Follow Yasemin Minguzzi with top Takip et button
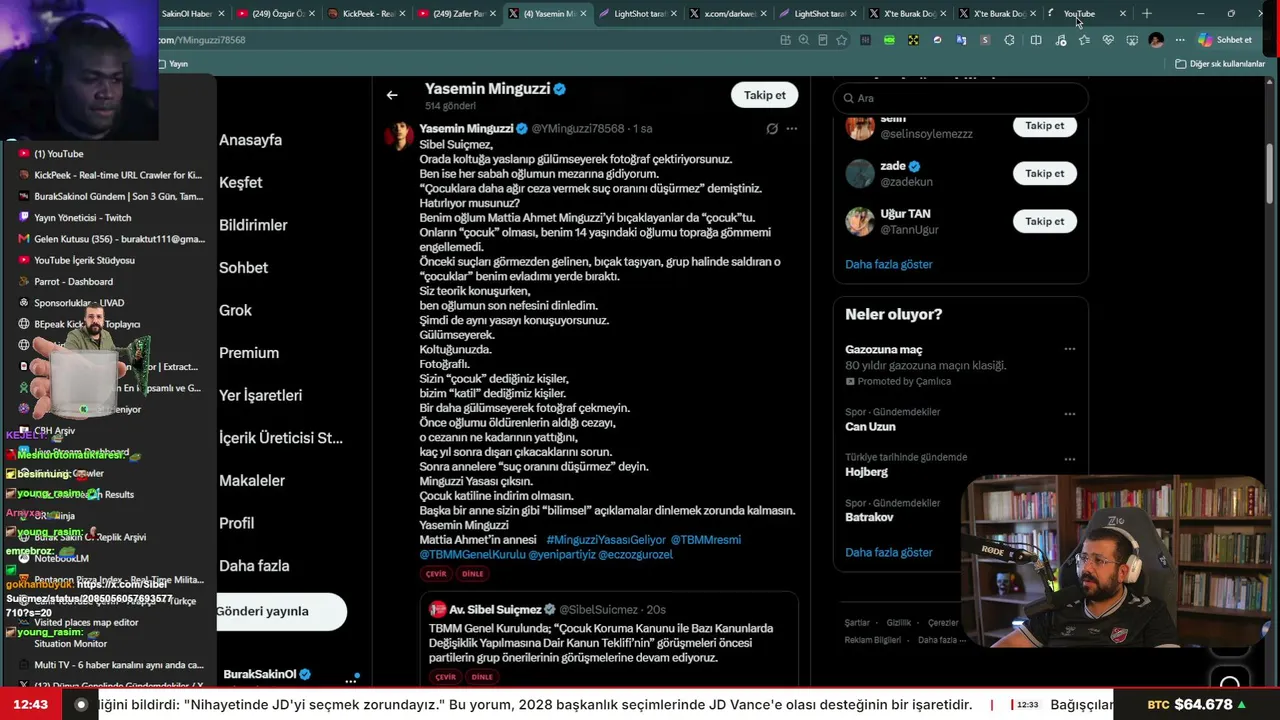Image resolution: width=1280 pixels, height=720 pixels. pyautogui.click(x=765, y=95)
